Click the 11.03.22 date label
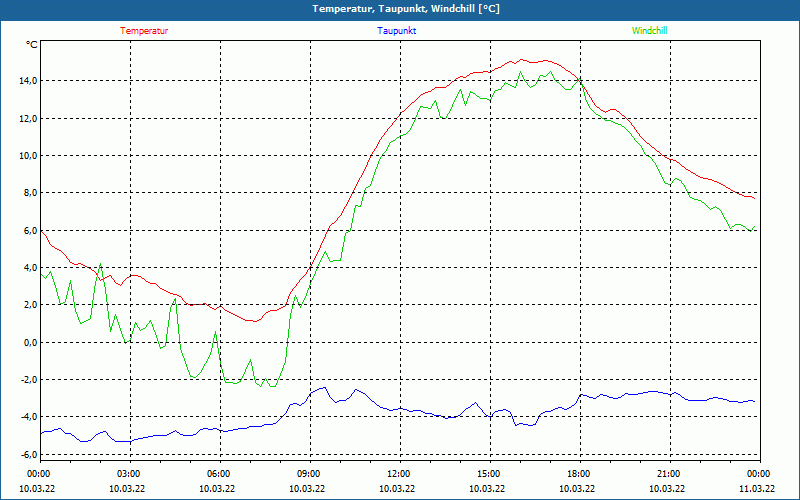The width and height of the screenshot is (800, 500). pos(757,488)
